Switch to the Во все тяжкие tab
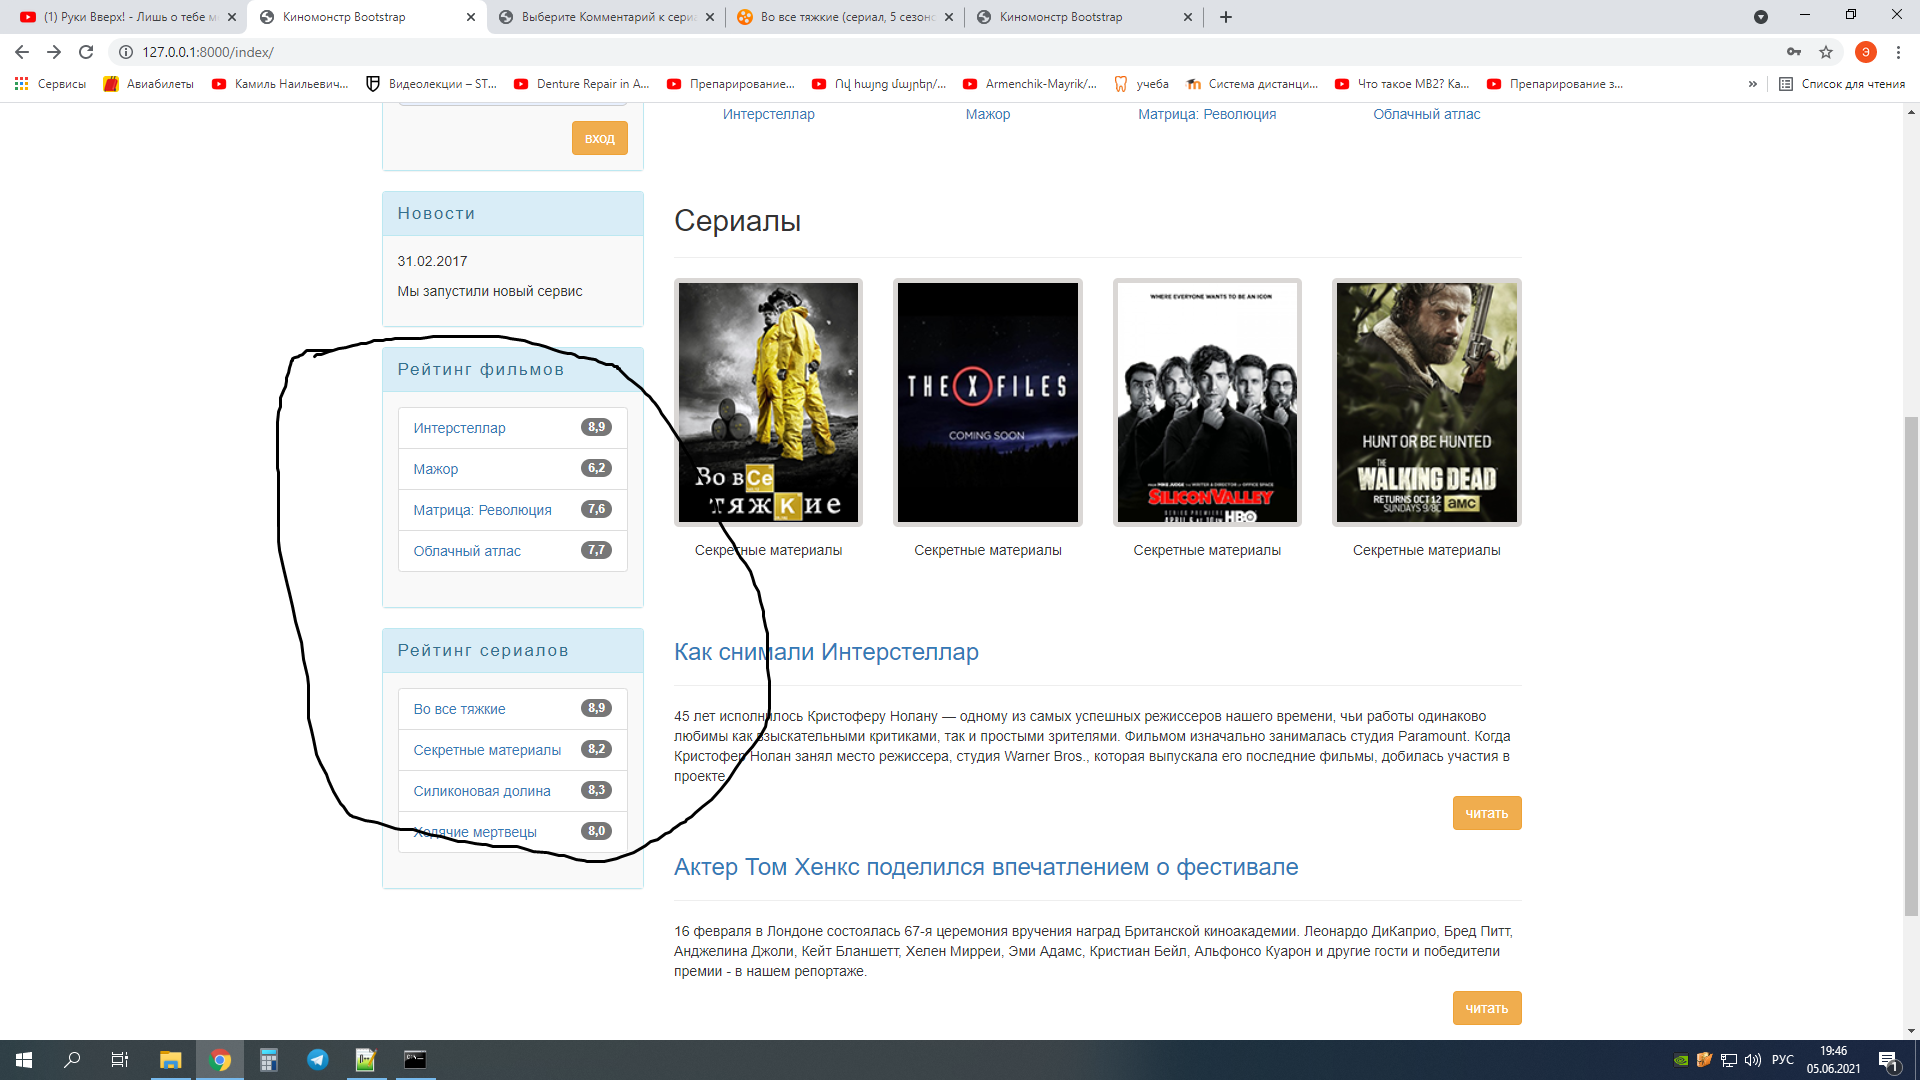 pyautogui.click(x=845, y=17)
